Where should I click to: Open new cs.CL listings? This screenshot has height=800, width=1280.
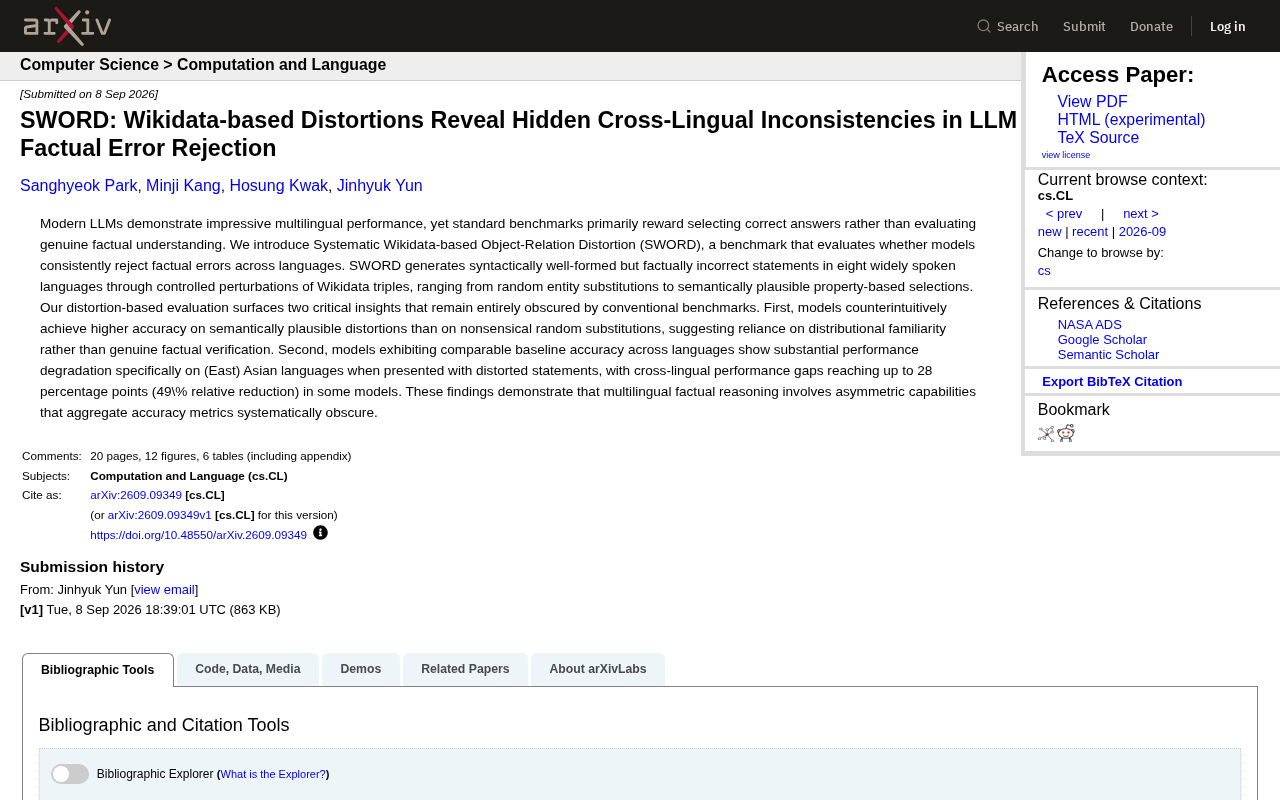pos(1049,232)
